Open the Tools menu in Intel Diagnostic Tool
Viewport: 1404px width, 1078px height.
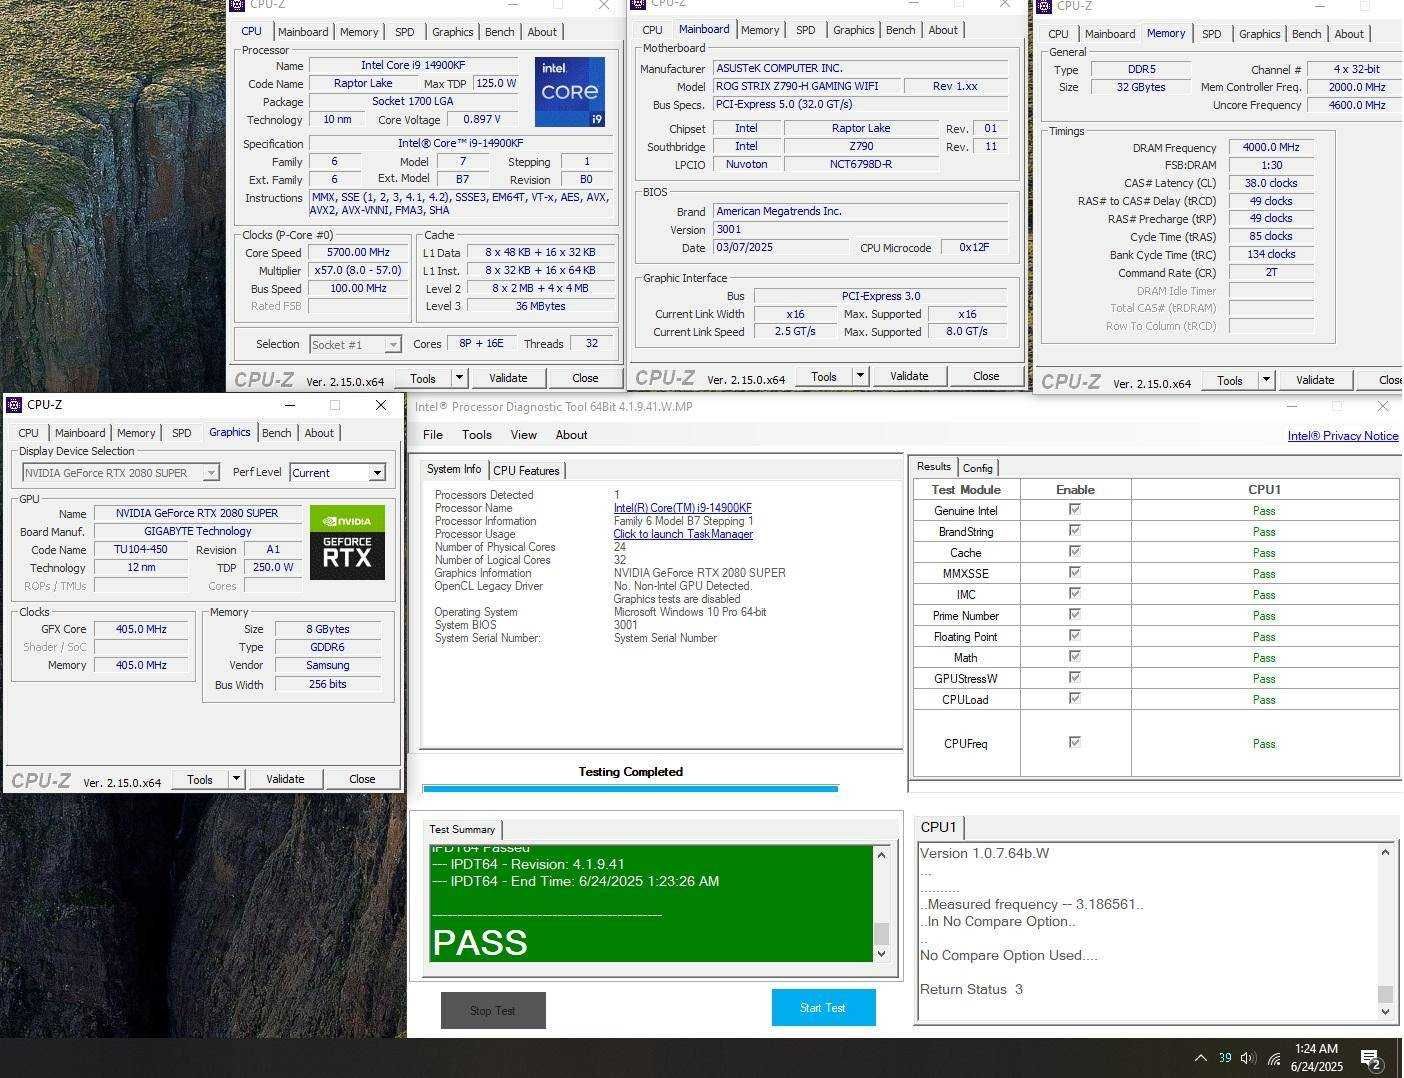point(477,435)
